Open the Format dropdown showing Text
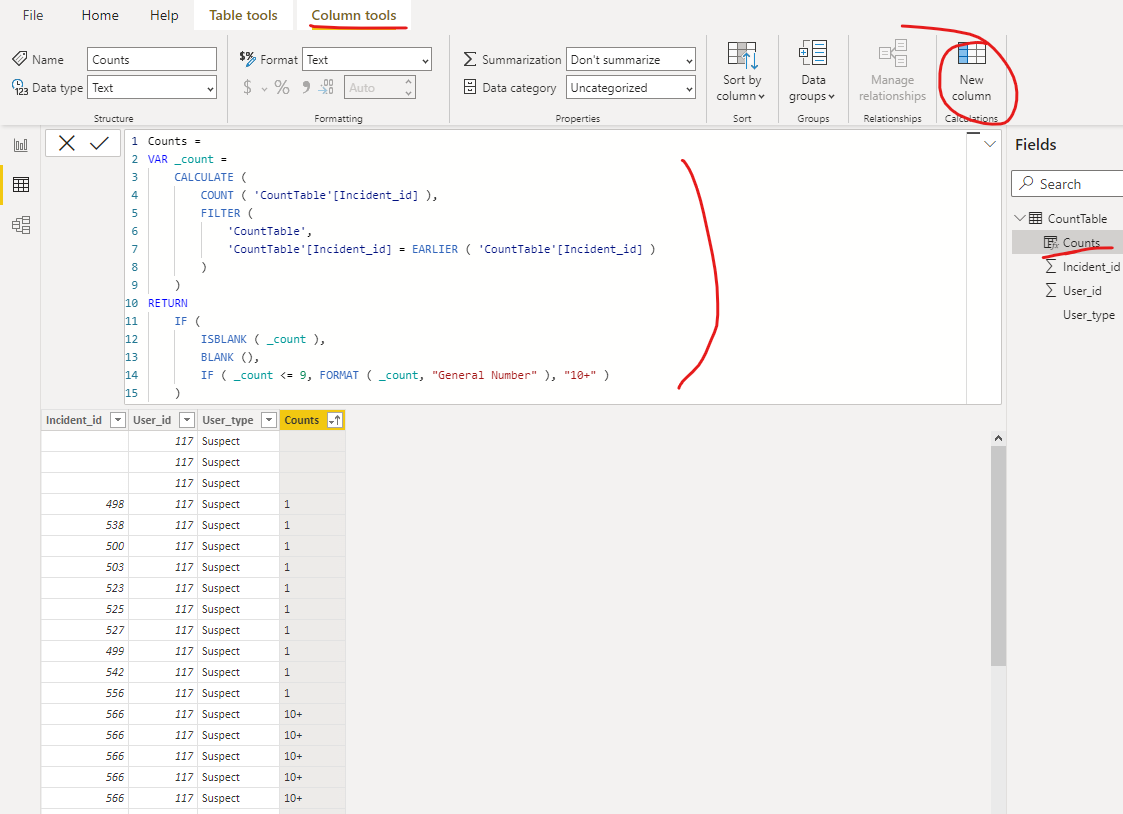The image size is (1123, 814). point(367,59)
